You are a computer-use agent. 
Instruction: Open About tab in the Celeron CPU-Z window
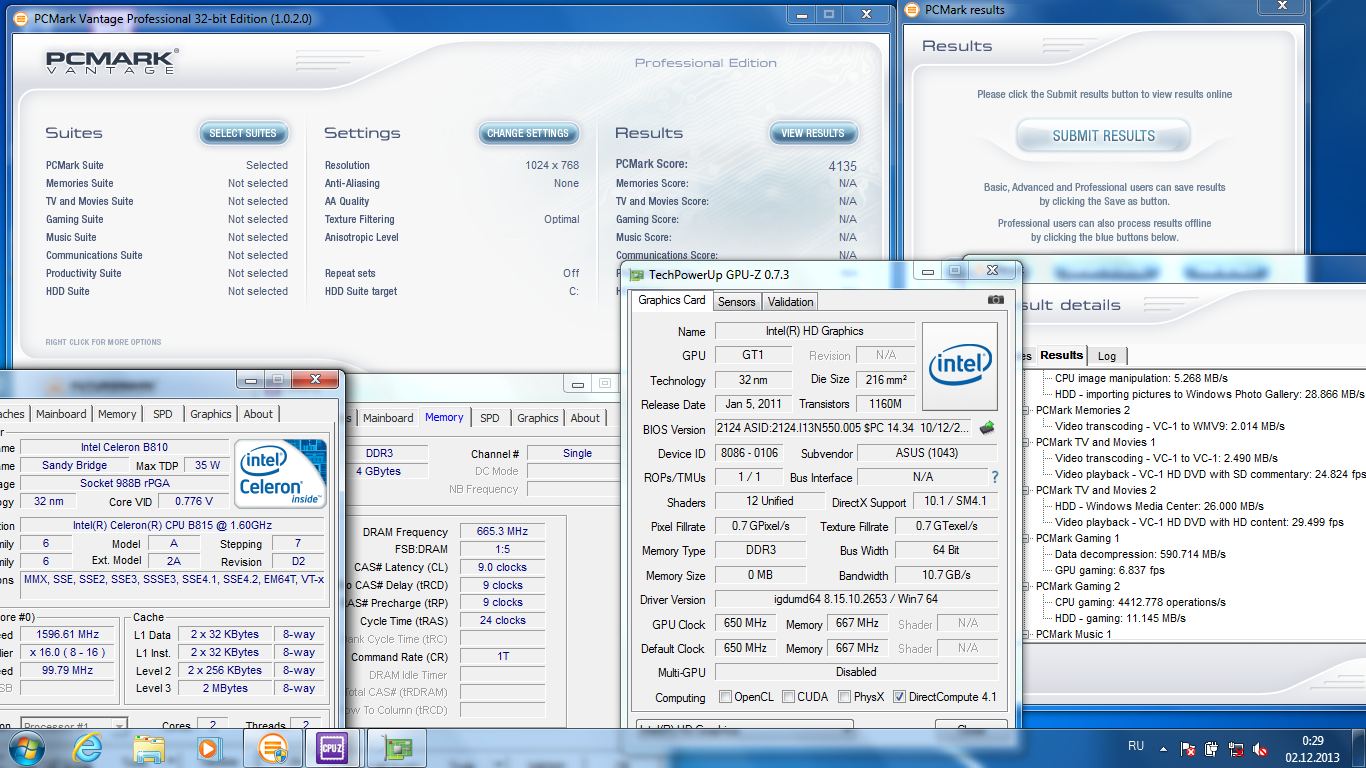click(x=258, y=414)
